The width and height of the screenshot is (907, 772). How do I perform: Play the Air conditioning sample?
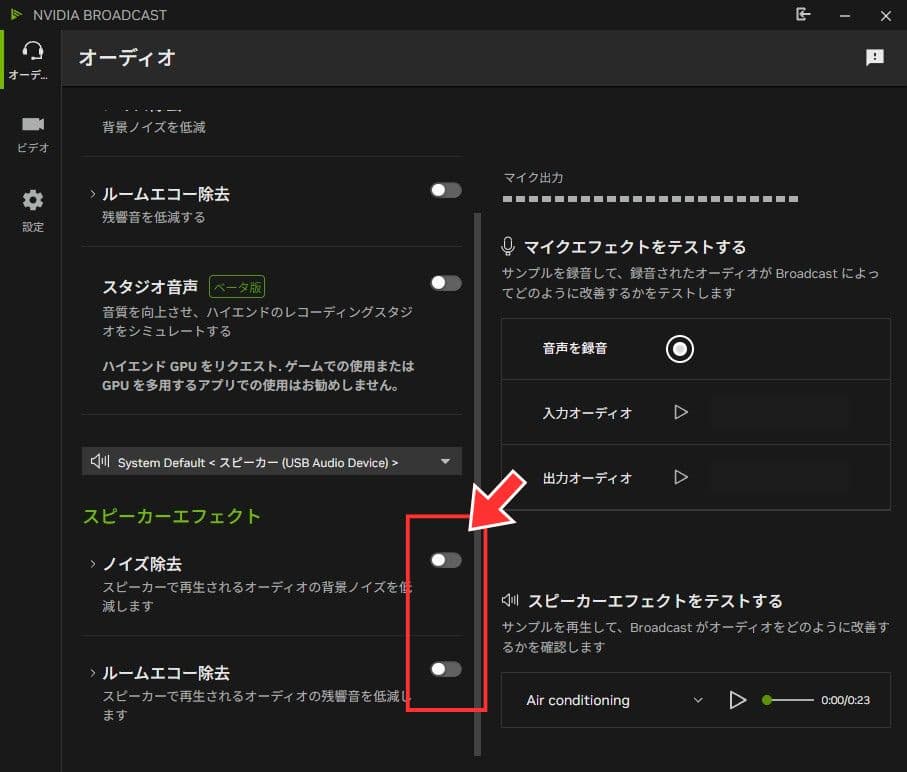[x=737, y=700]
